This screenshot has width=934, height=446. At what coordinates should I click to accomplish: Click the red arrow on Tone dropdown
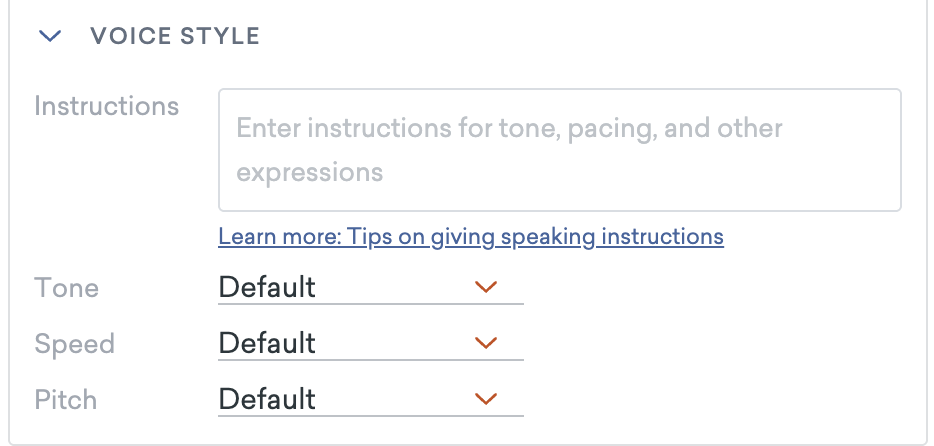coord(486,288)
